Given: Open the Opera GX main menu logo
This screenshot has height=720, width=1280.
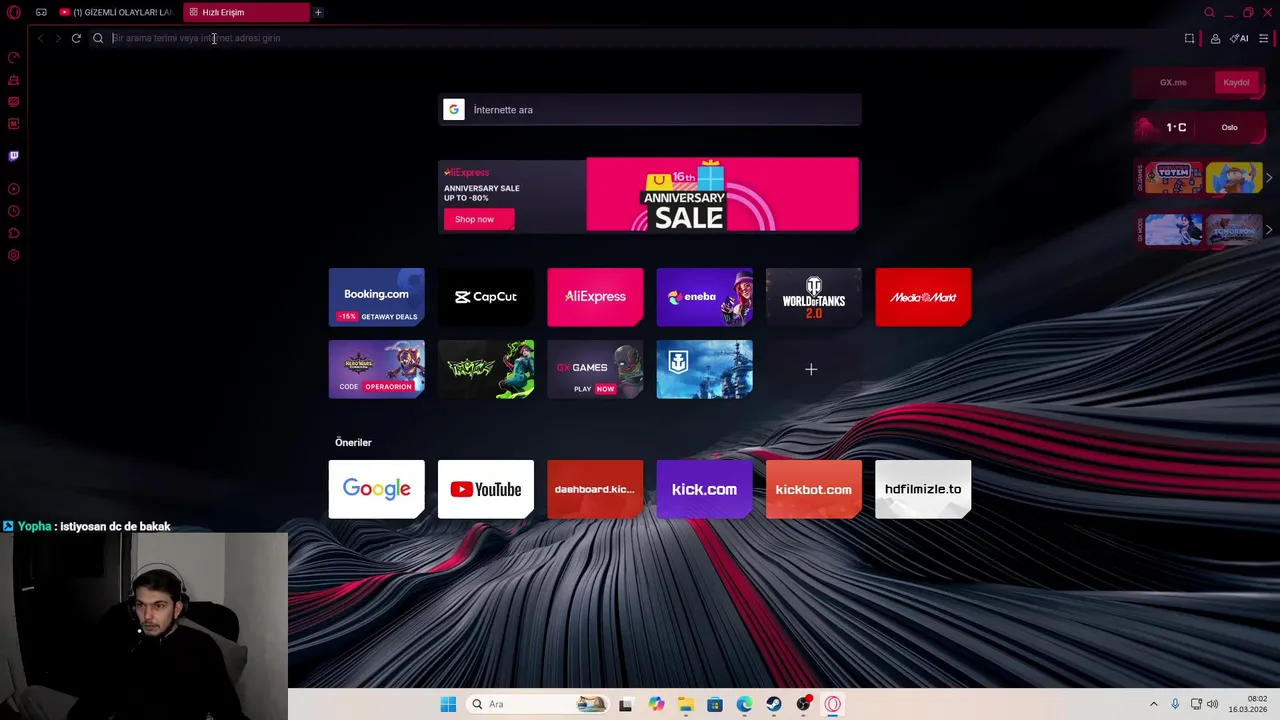Looking at the screenshot, I should [14, 12].
